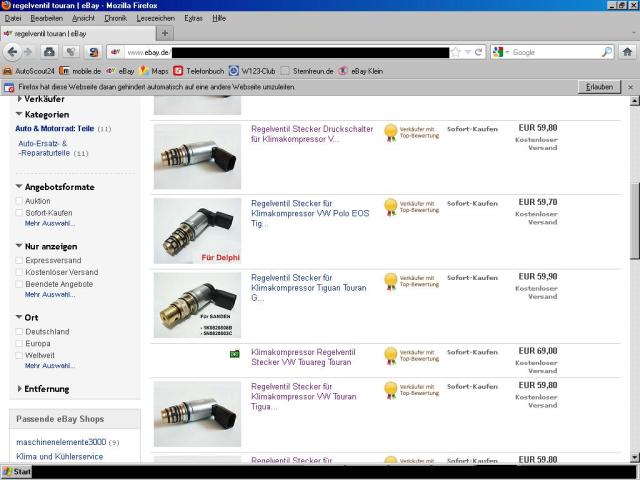Click the Google search engine icon
Image resolution: width=640 pixels, height=480 pixels.
click(x=498, y=52)
